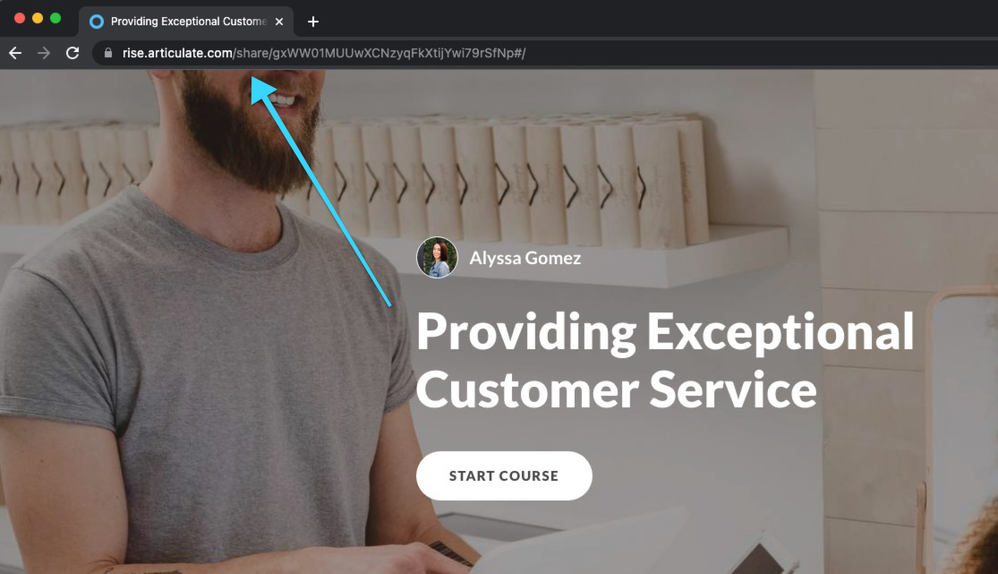The image size is (998, 574).
Task: Select the Providing Exceptional Customer Service tab
Action: pos(186,22)
